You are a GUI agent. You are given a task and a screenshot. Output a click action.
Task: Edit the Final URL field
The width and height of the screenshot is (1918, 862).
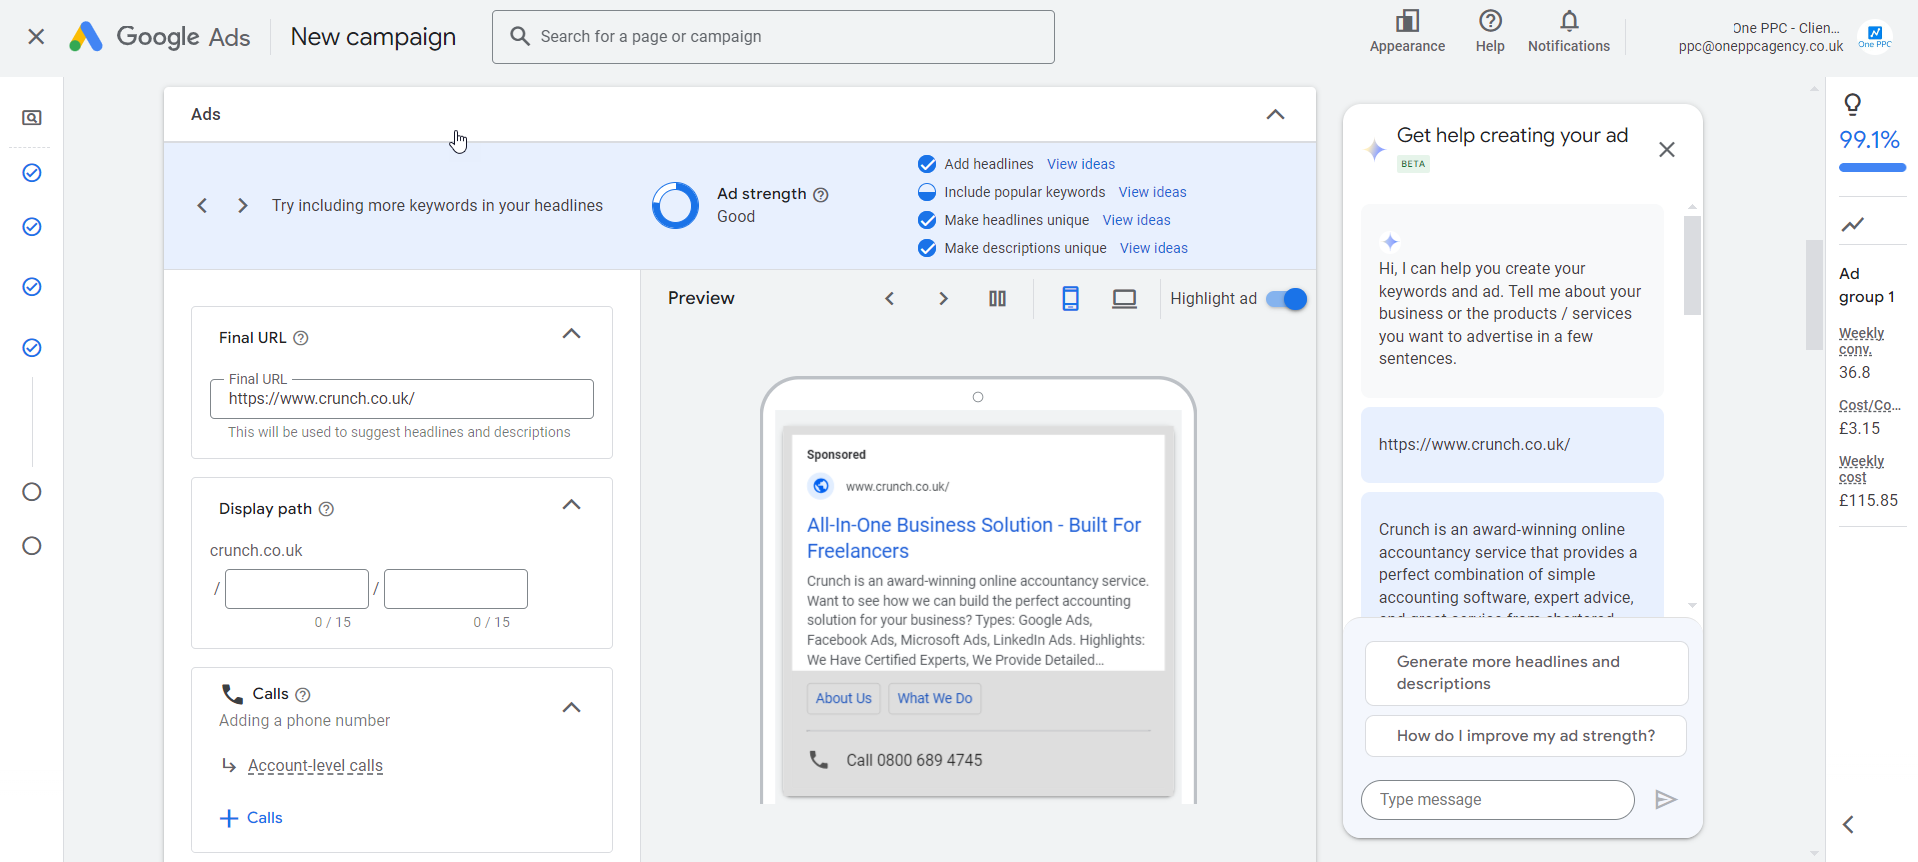click(x=402, y=399)
